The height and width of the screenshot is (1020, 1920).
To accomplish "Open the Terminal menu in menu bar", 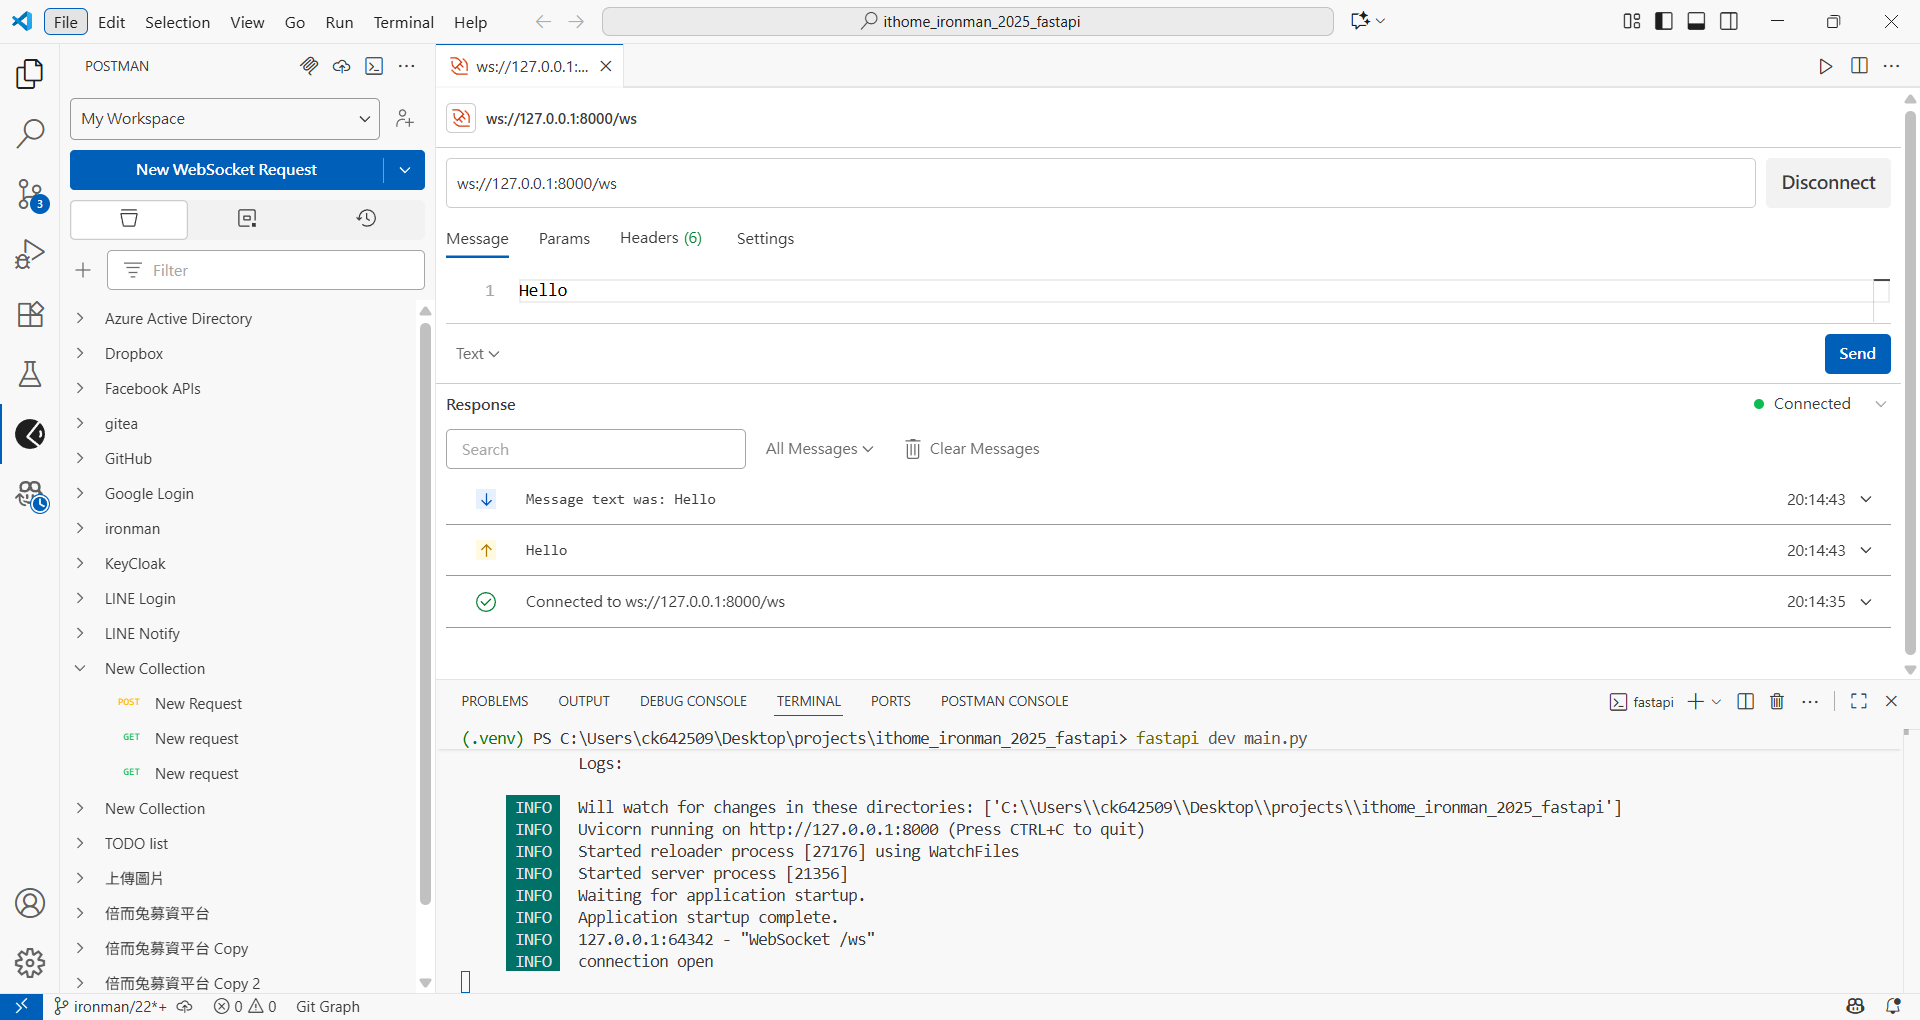I will pyautogui.click(x=403, y=22).
